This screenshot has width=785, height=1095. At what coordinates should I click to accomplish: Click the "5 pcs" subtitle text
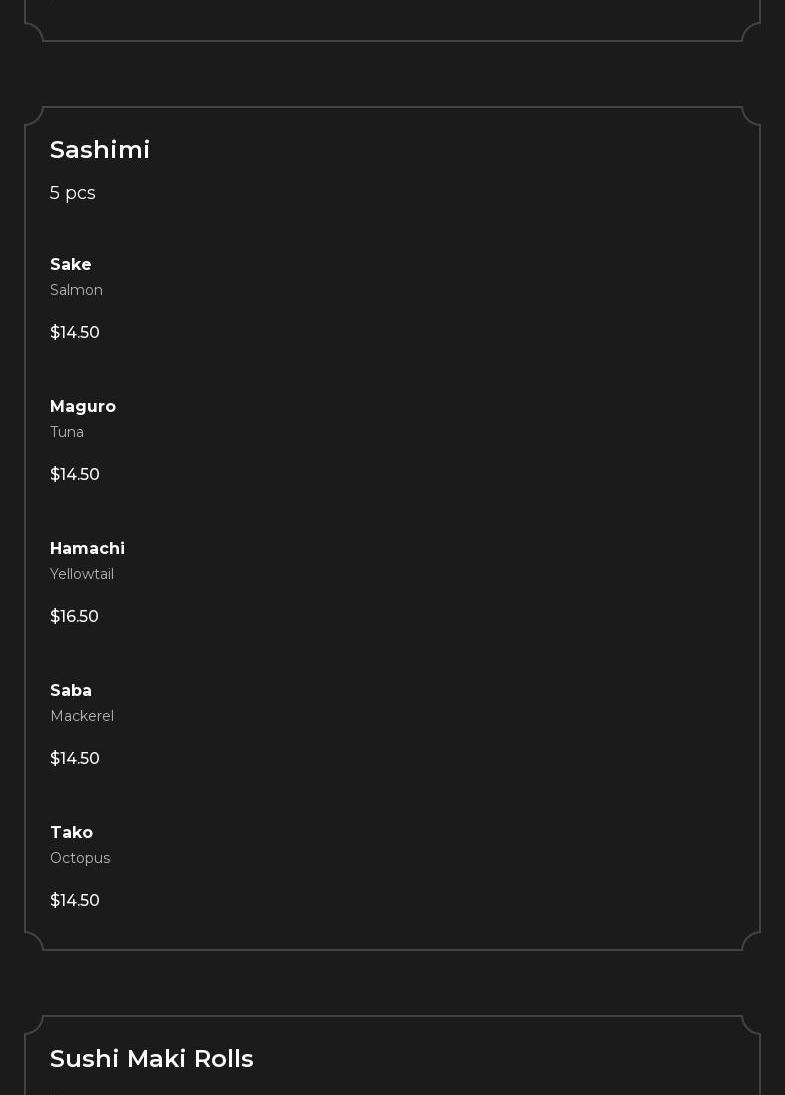73,193
